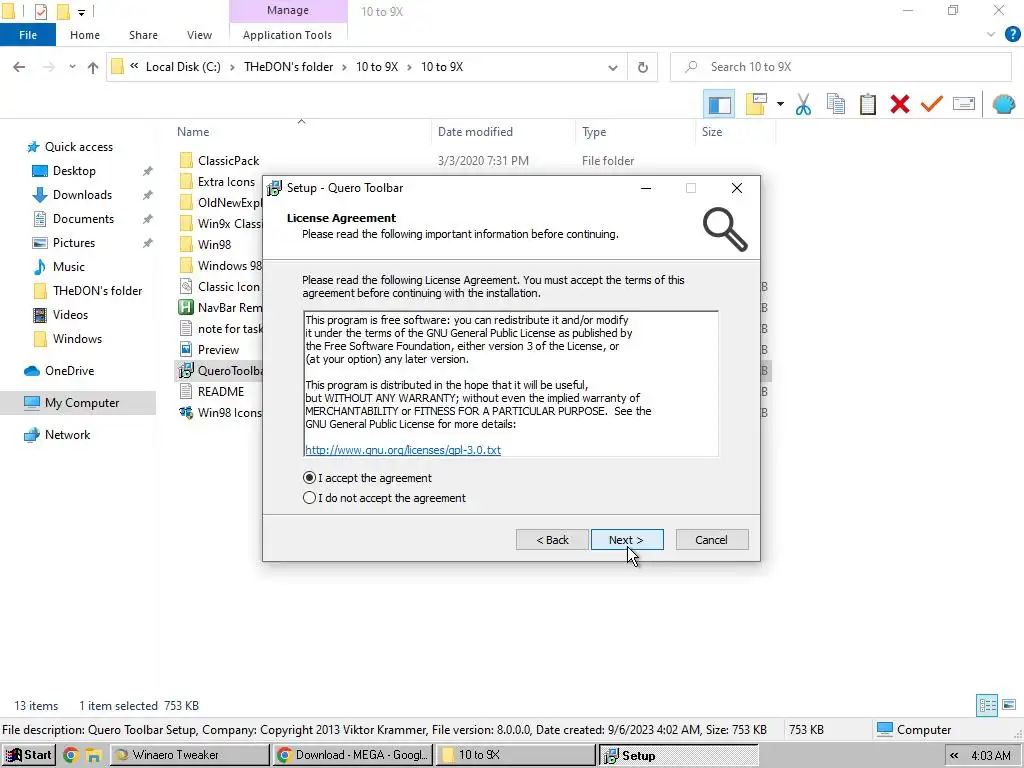1024x768 pixels.
Task: Expand the ribbon chevron
Action: click(991, 35)
